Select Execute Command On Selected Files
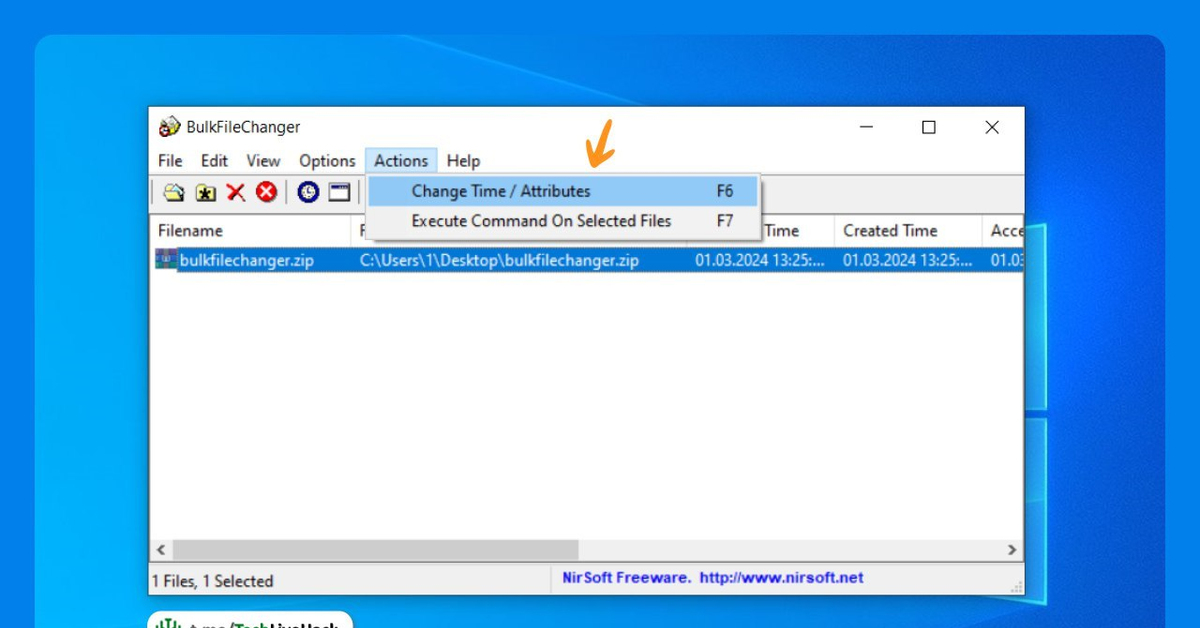Image resolution: width=1200 pixels, height=628 pixels. coord(541,221)
